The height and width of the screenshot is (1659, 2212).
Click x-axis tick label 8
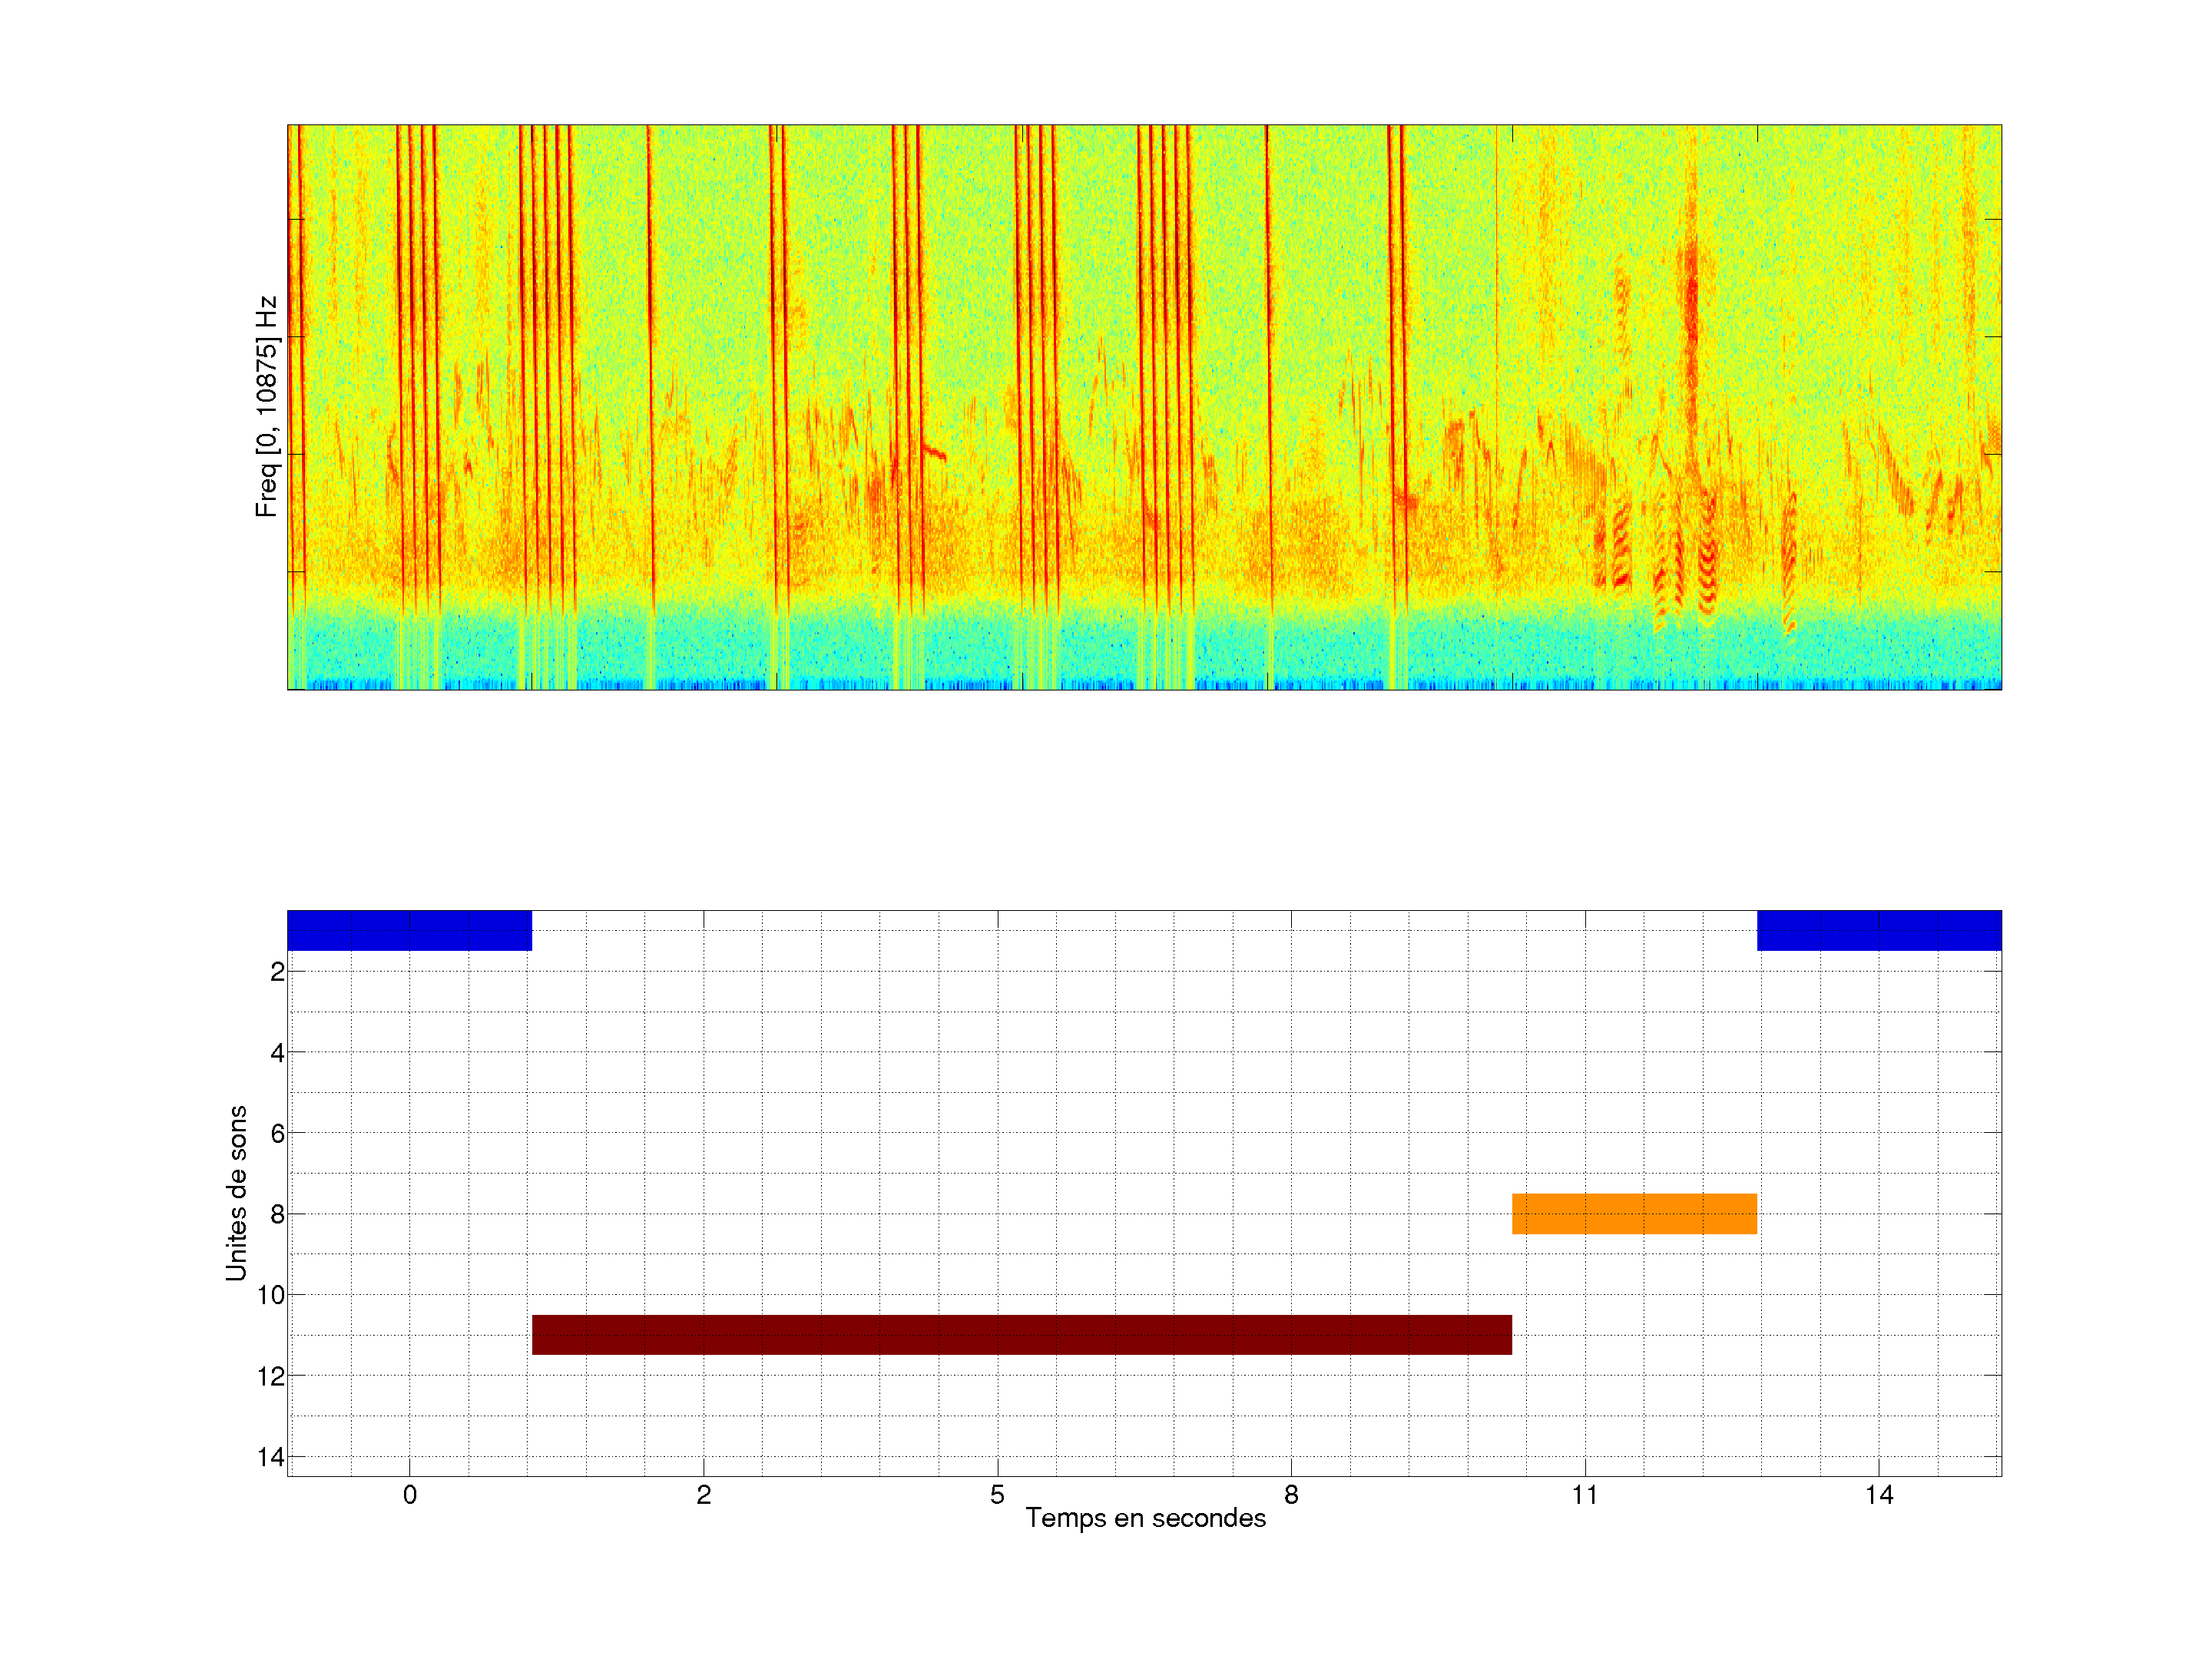point(1291,1495)
